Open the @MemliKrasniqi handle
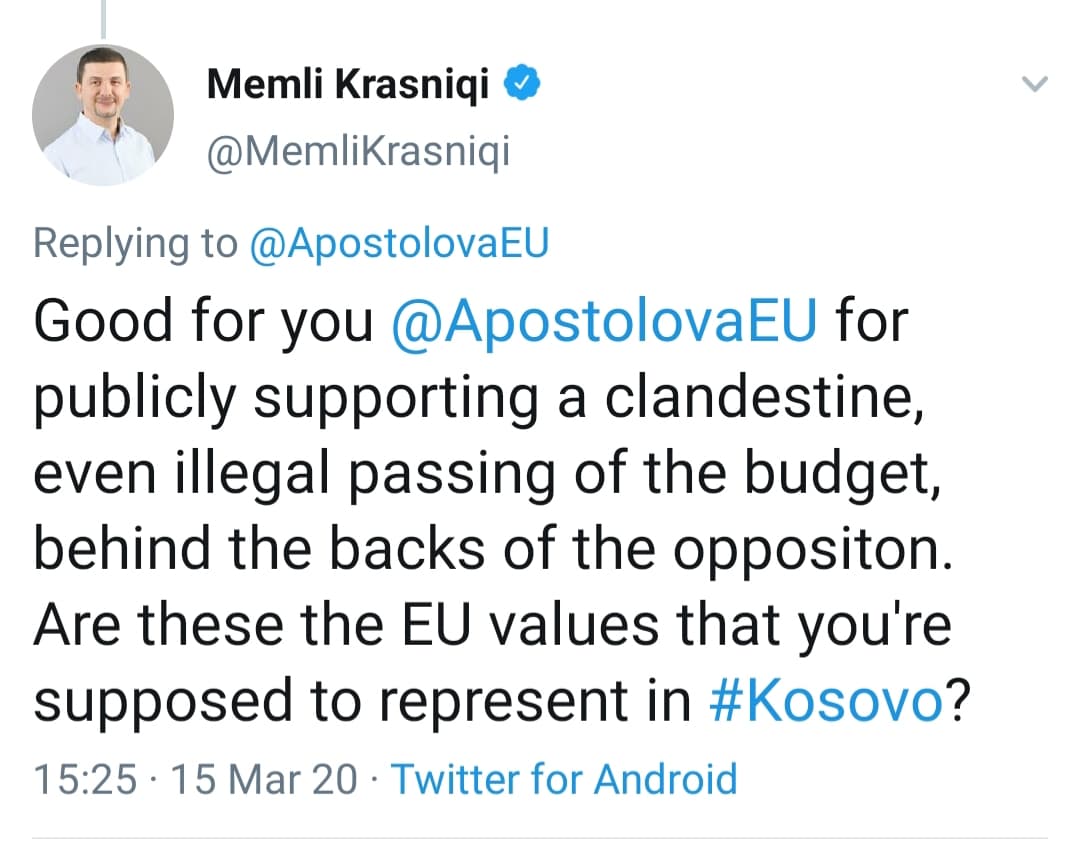 click(x=358, y=153)
